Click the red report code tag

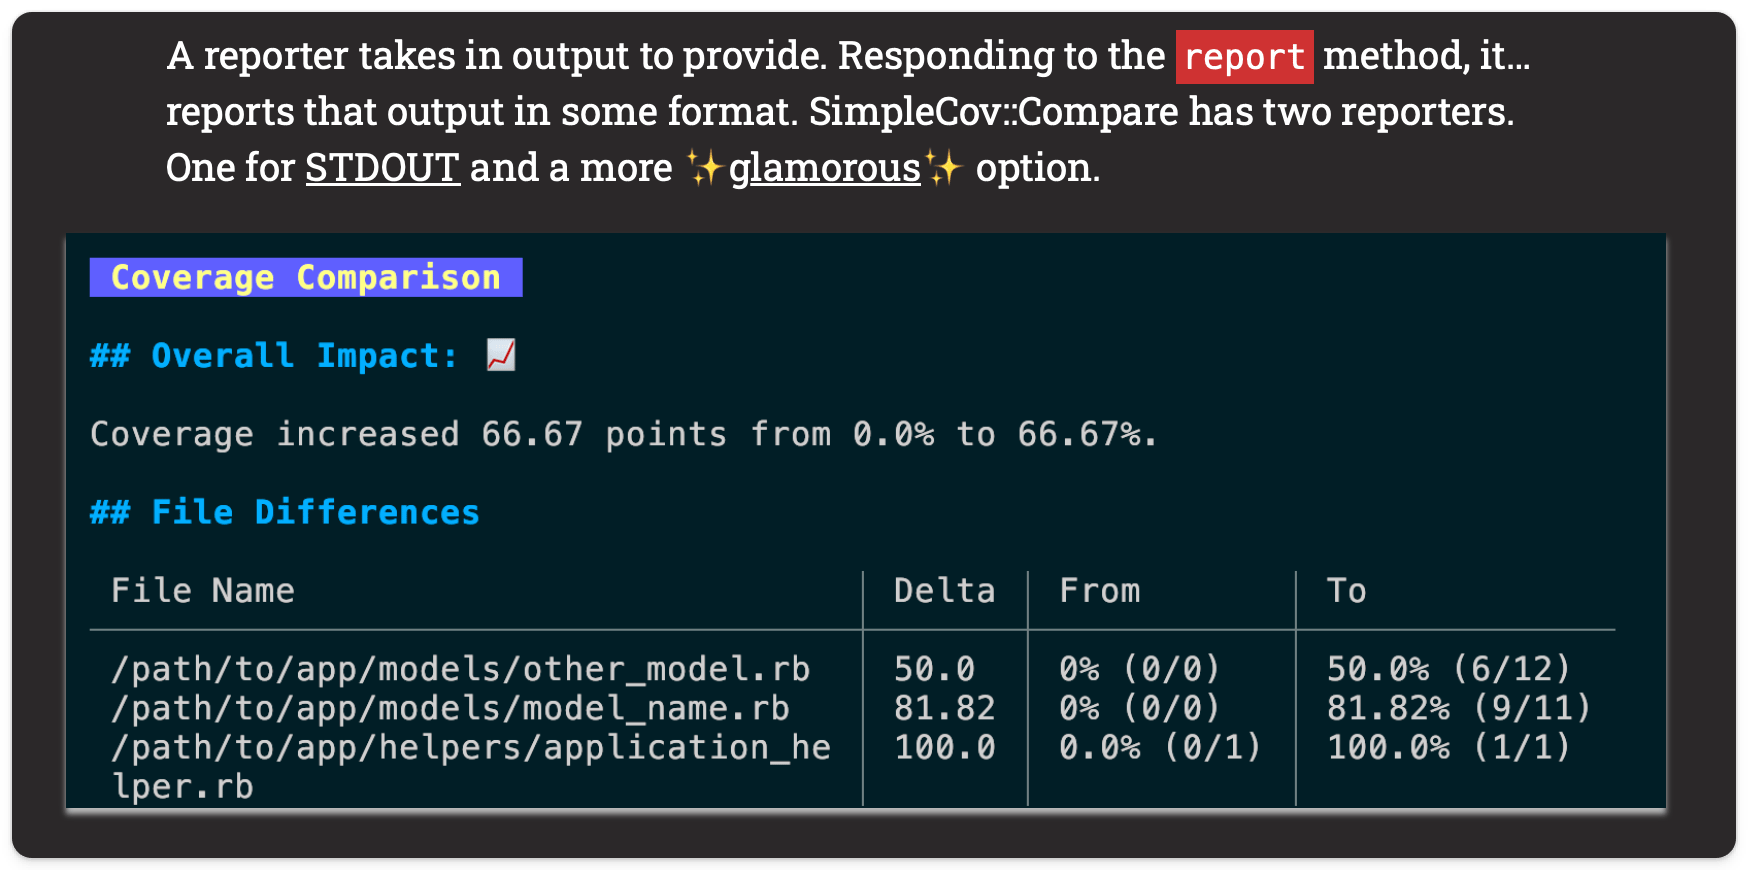point(1244,57)
